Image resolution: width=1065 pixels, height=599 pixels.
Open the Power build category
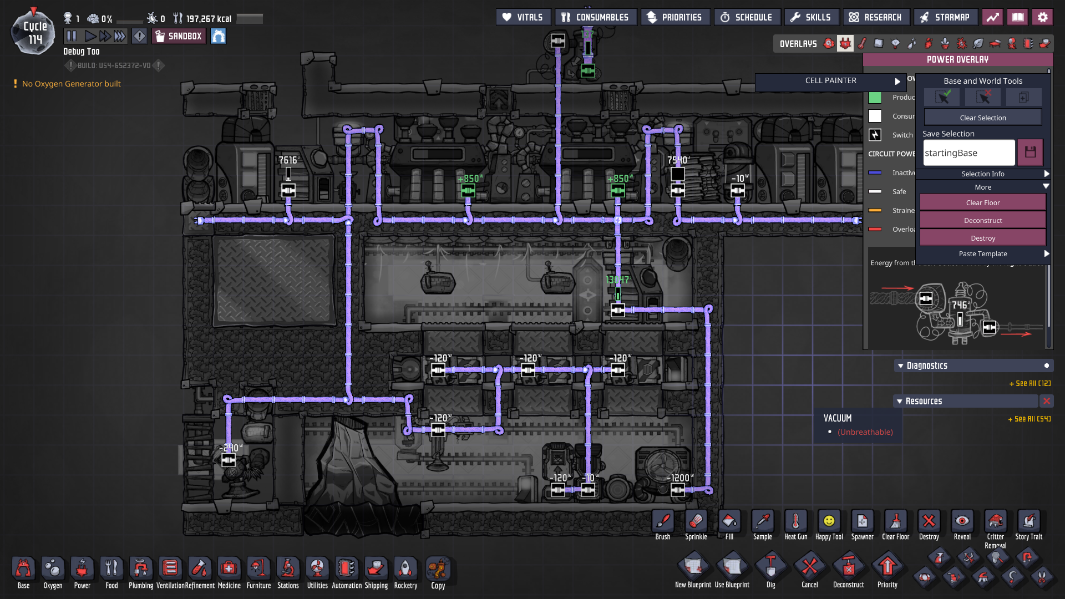tap(82, 569)
